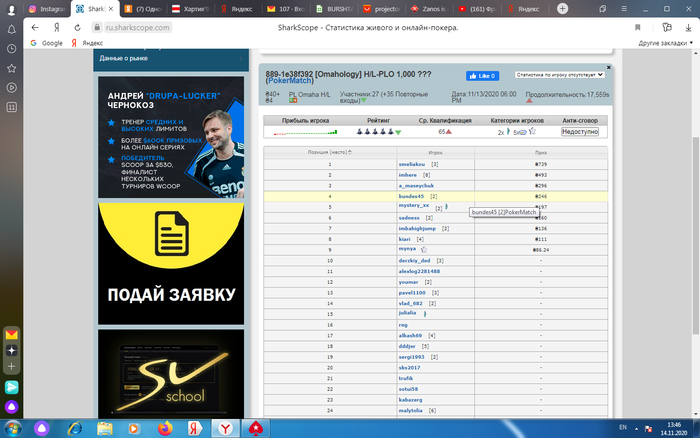Go back to the previous page
700x438 pixels.
click(x=35, y=28)
